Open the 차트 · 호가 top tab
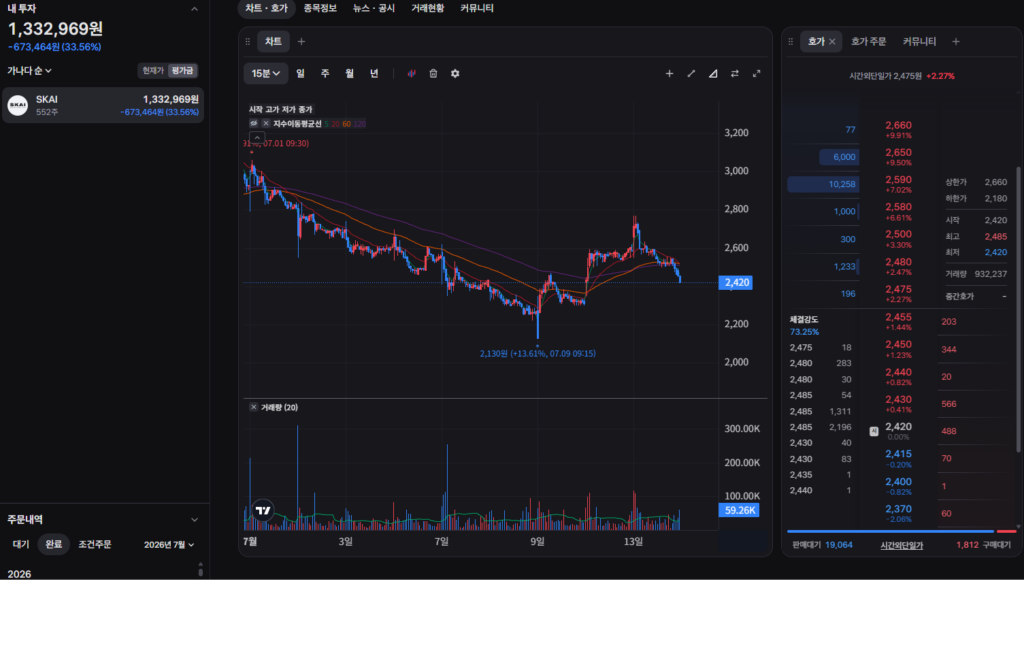 (266, 8)
